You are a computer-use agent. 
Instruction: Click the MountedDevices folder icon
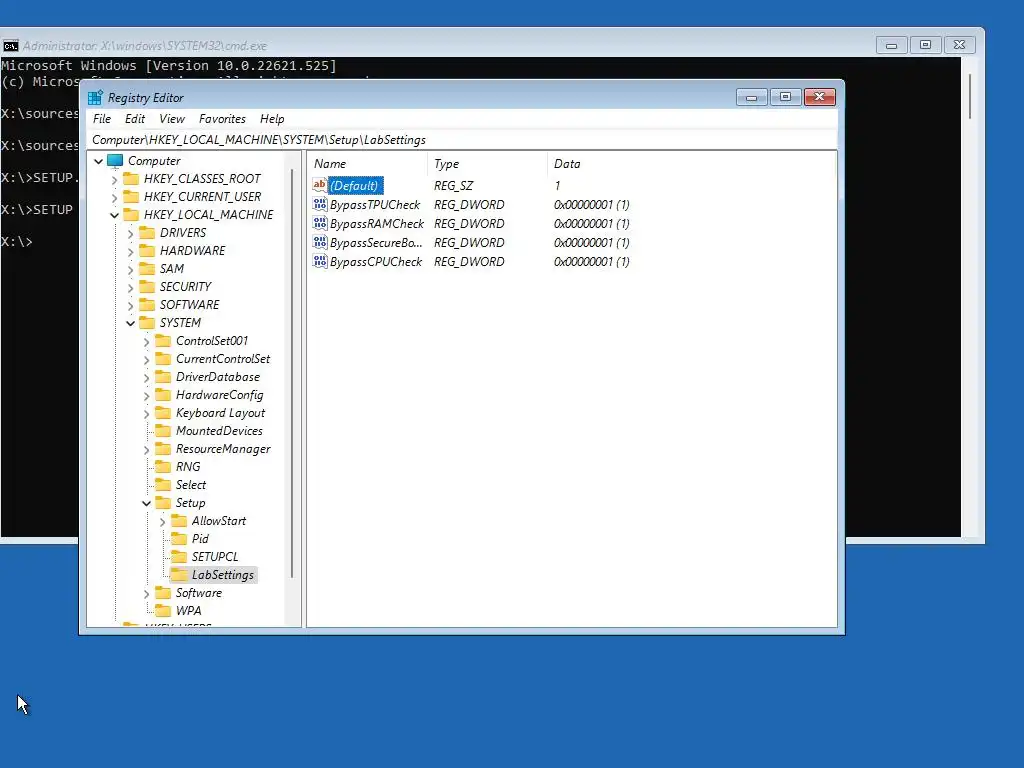[163, 431]
